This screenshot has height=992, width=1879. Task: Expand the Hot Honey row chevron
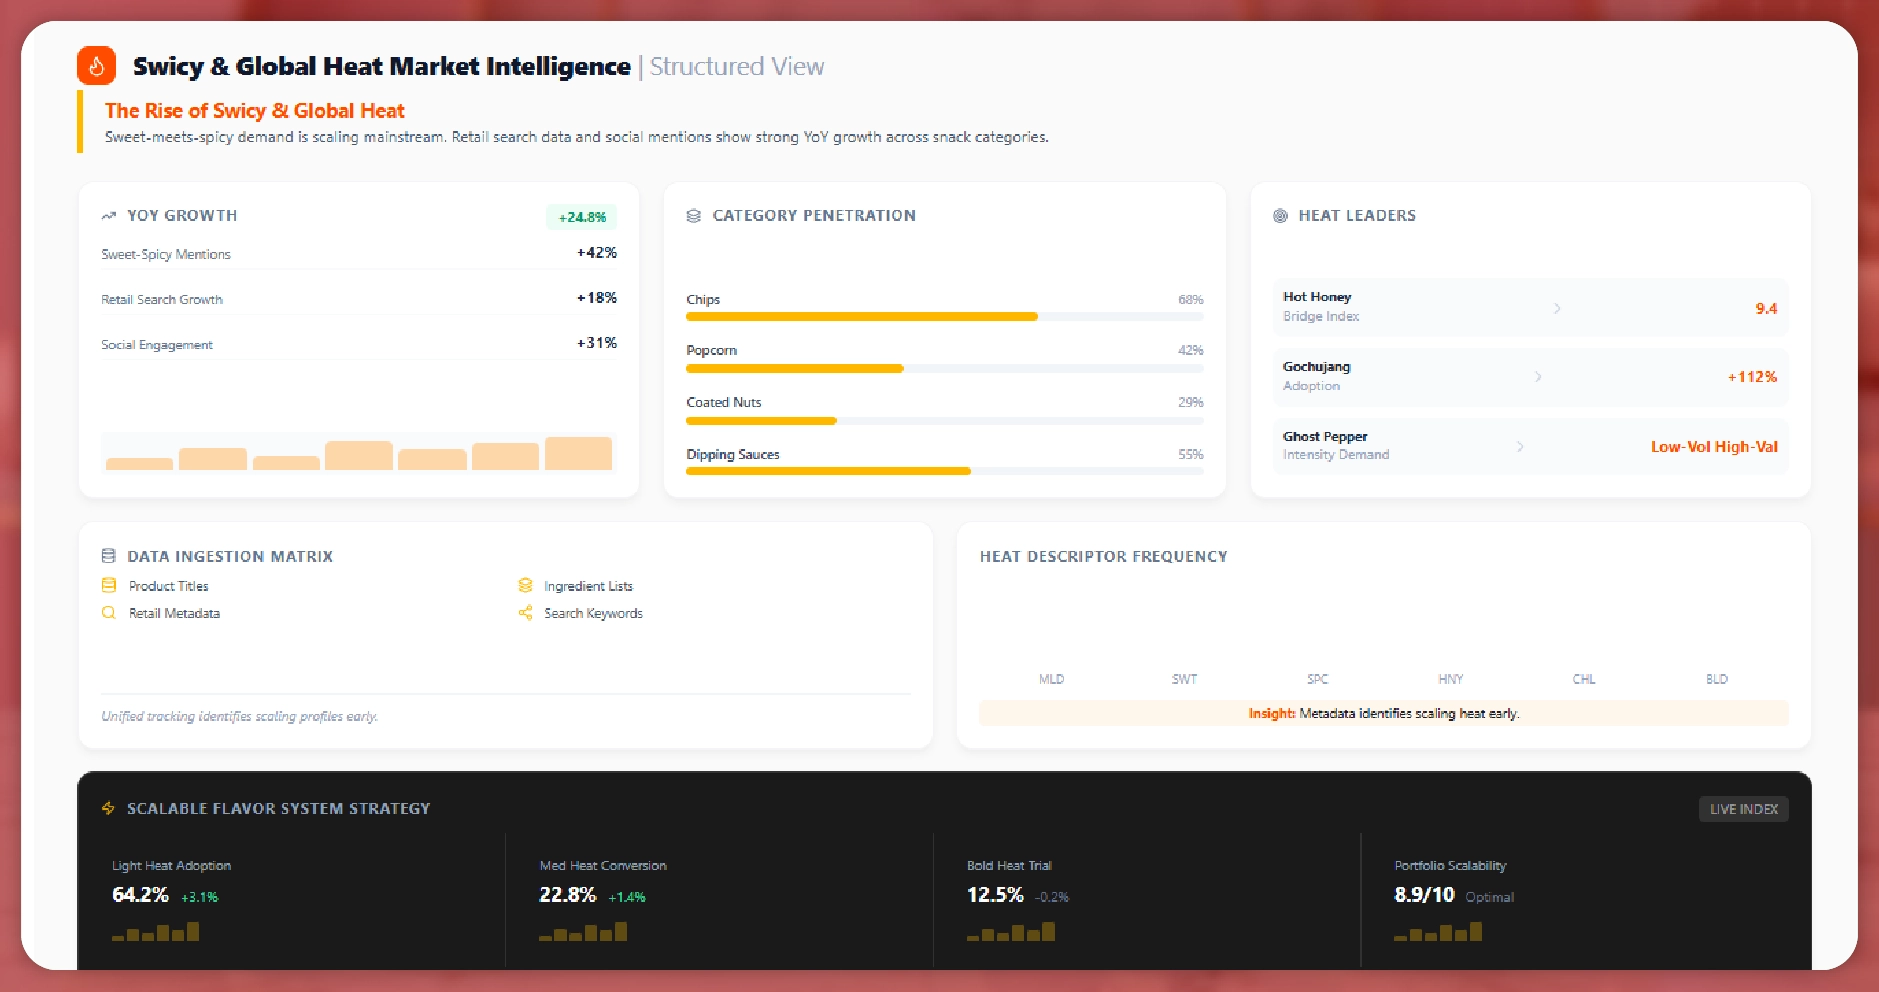coord(1557,308)
